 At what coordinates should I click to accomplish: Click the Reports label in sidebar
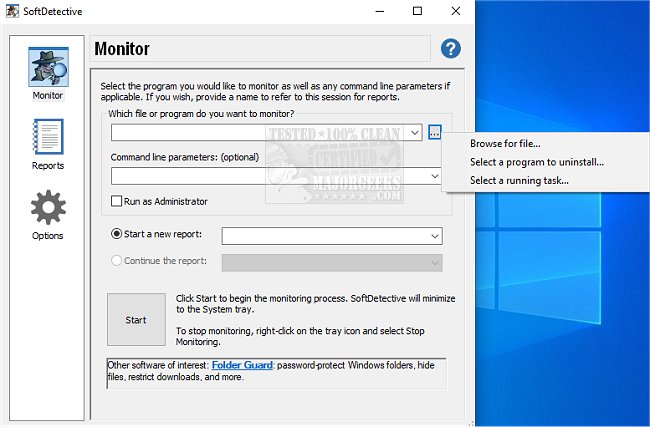point(48,165)
